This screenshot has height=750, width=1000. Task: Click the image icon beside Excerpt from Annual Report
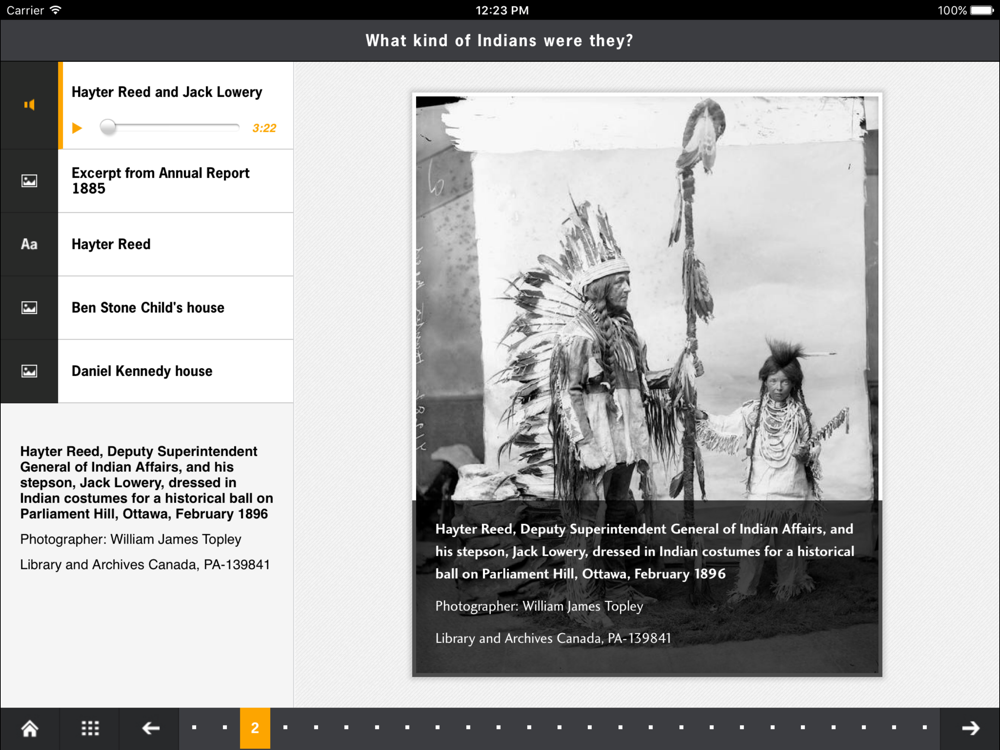tap(29, 181)
